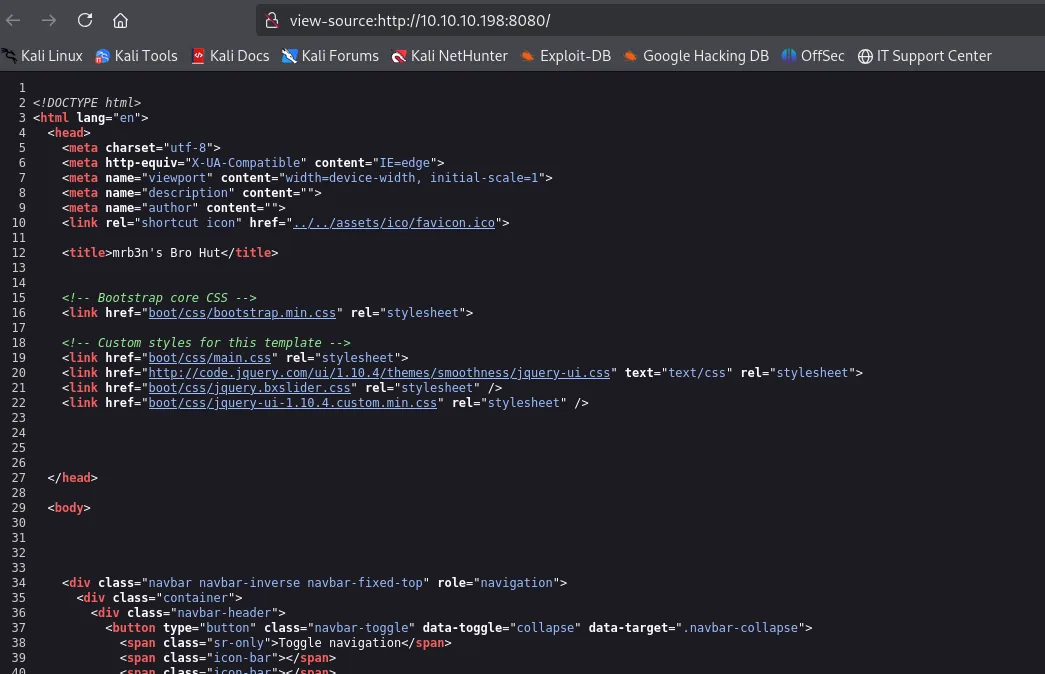Open the favicon.ico link in source

[x=394, y=223]
